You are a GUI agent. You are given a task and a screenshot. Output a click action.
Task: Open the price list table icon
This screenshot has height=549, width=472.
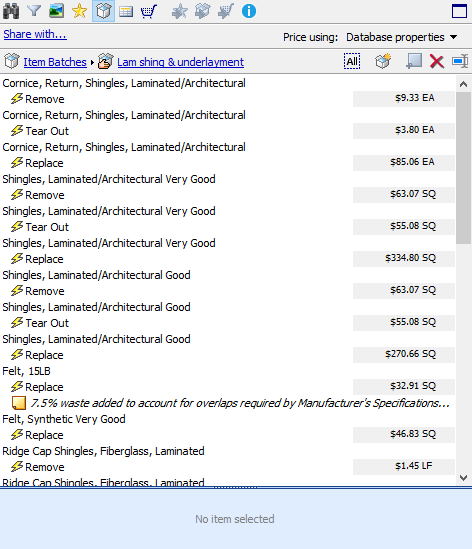[126, 12]
